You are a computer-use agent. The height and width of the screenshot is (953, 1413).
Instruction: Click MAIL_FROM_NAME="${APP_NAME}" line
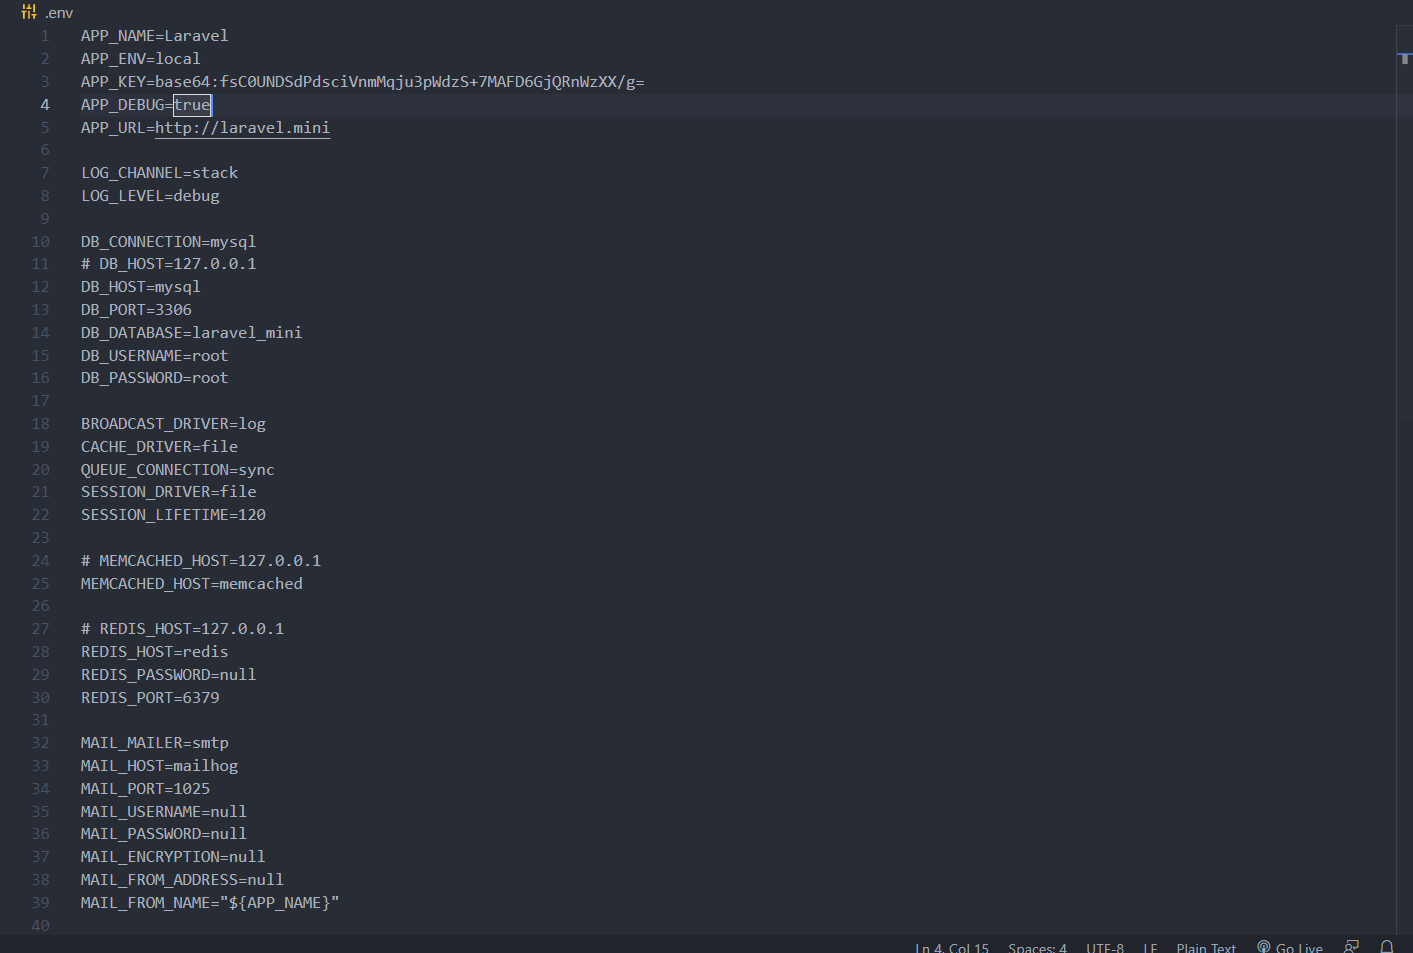pos(210,903)
